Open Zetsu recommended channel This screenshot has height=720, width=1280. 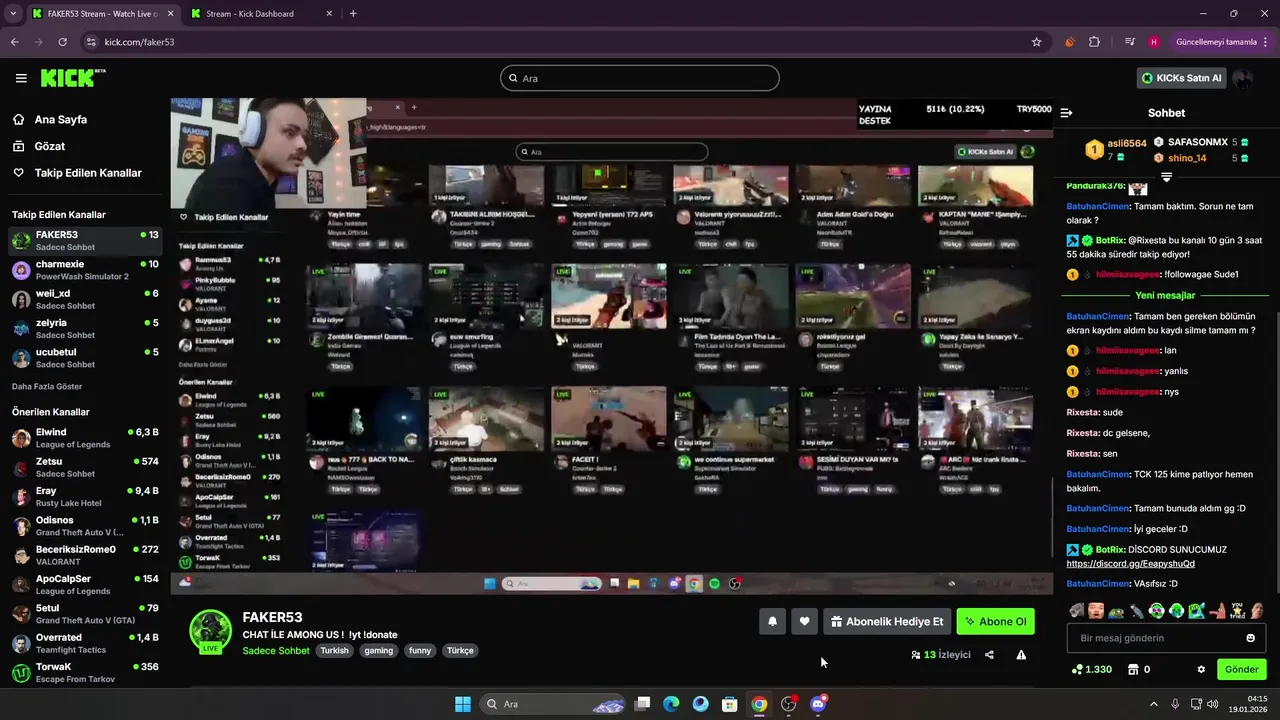pyautogui.click(x=85, y=467)
